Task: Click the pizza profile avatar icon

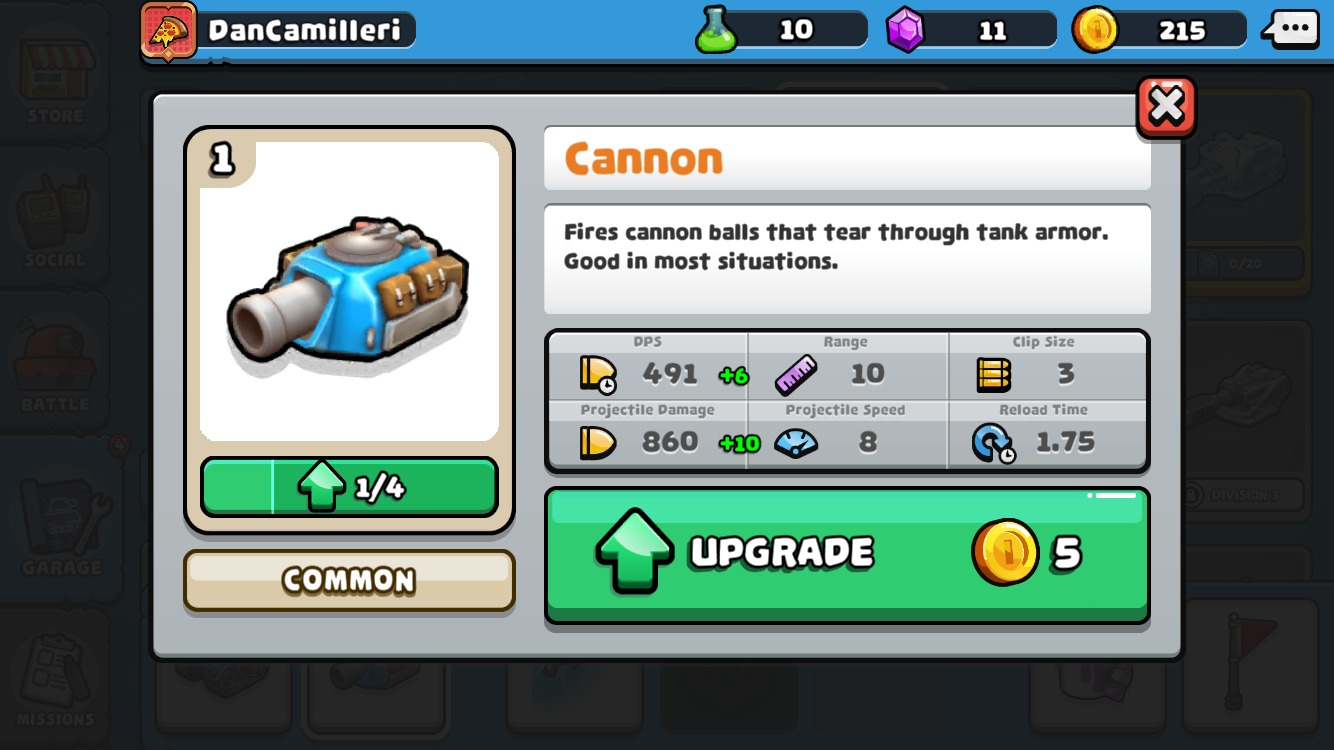Action: click(169, 30)
